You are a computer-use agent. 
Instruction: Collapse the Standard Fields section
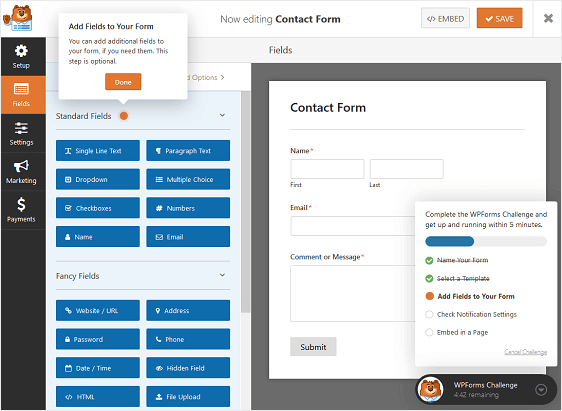click(222, 115)
